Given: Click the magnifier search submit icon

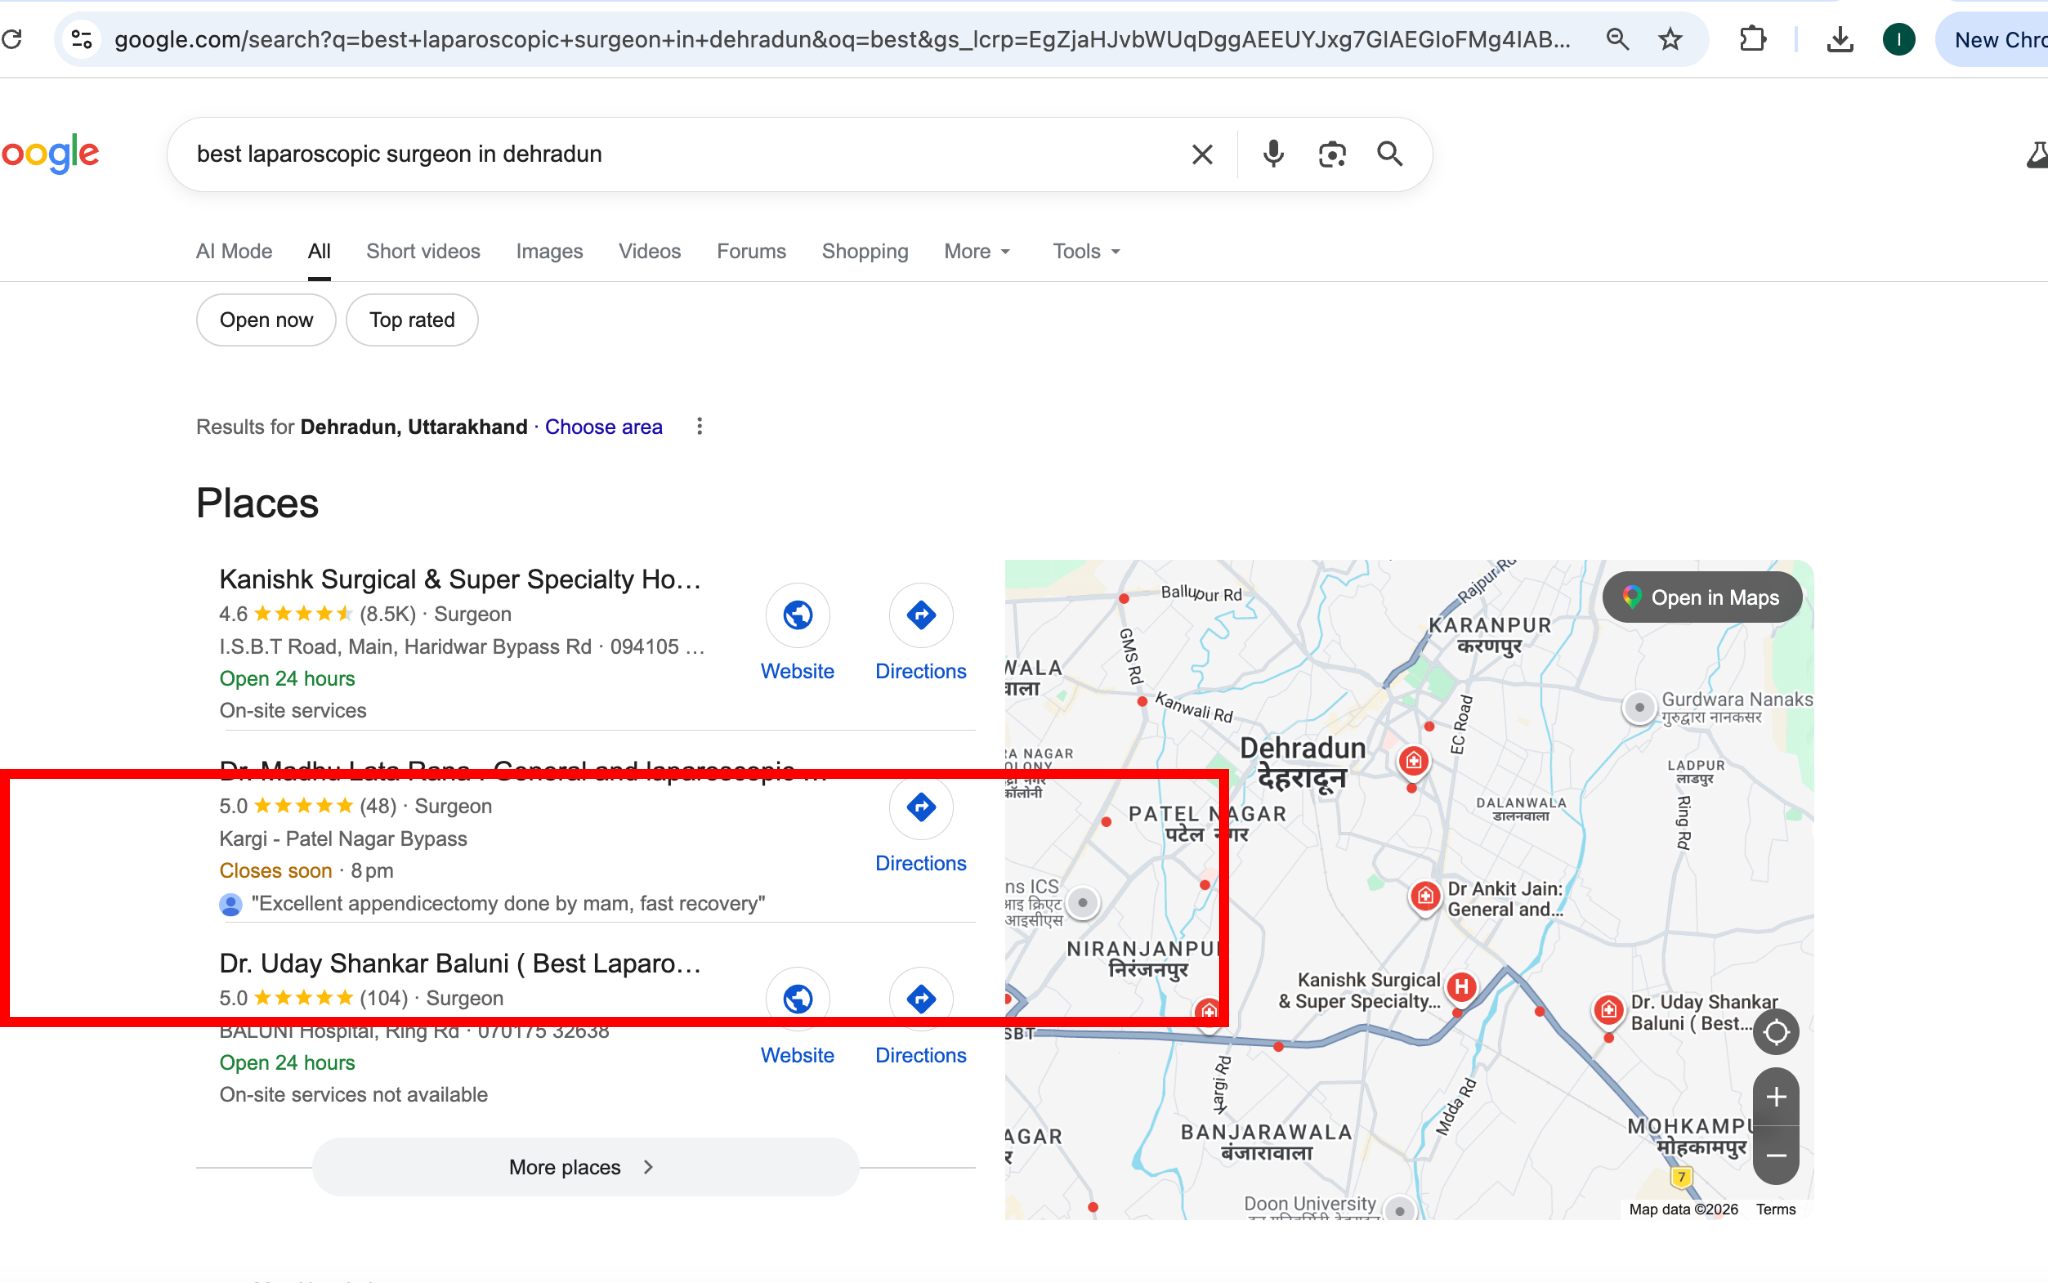Looking at the screenshot, I should (1389, 154).
